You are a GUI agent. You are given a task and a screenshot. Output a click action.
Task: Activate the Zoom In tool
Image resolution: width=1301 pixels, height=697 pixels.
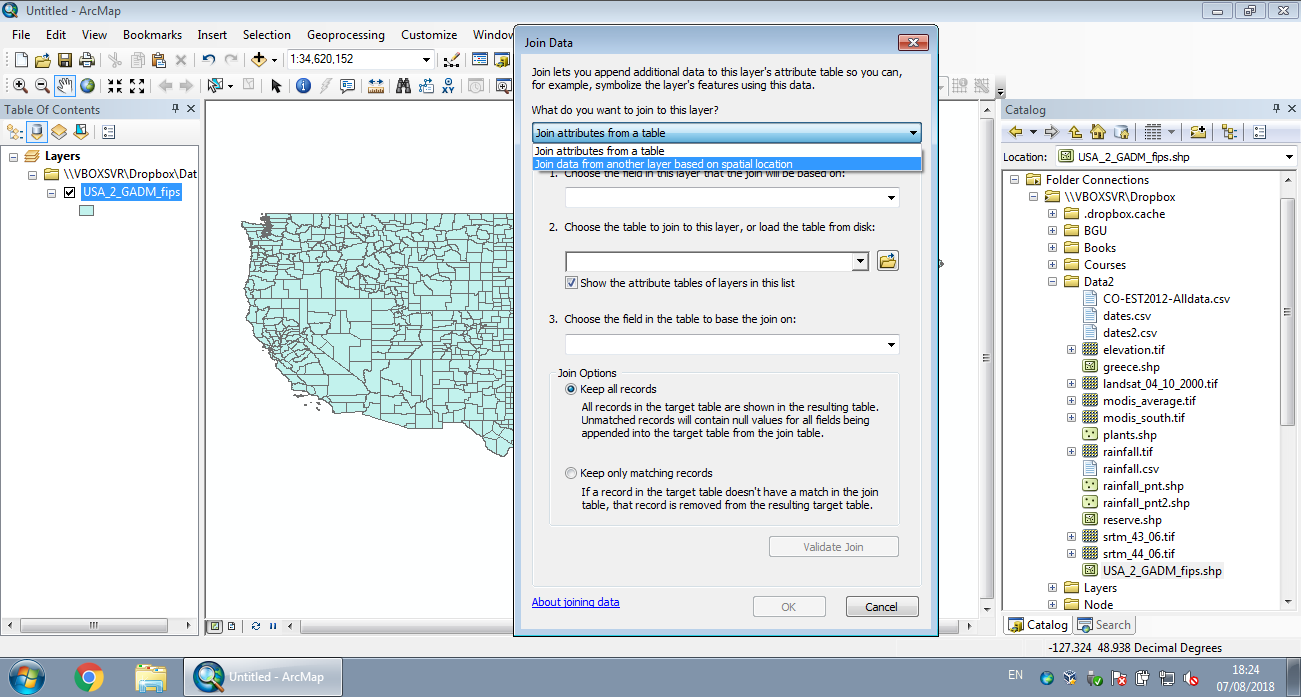(19, 85)
